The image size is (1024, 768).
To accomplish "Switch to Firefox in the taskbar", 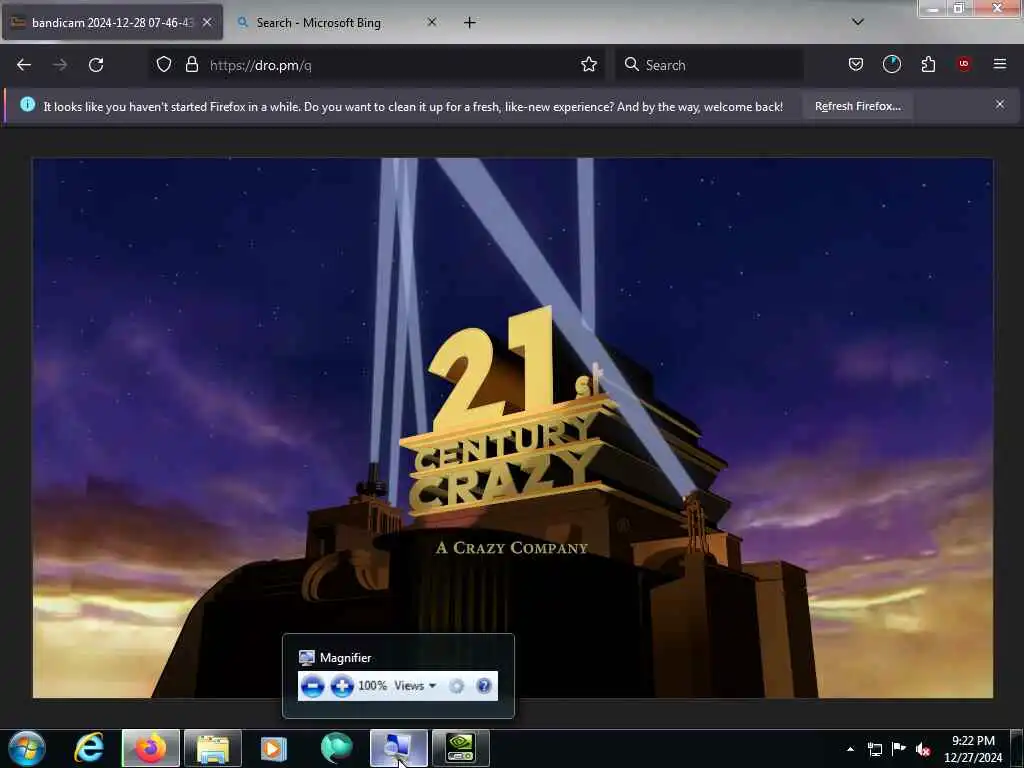I will tap(150, 748).
